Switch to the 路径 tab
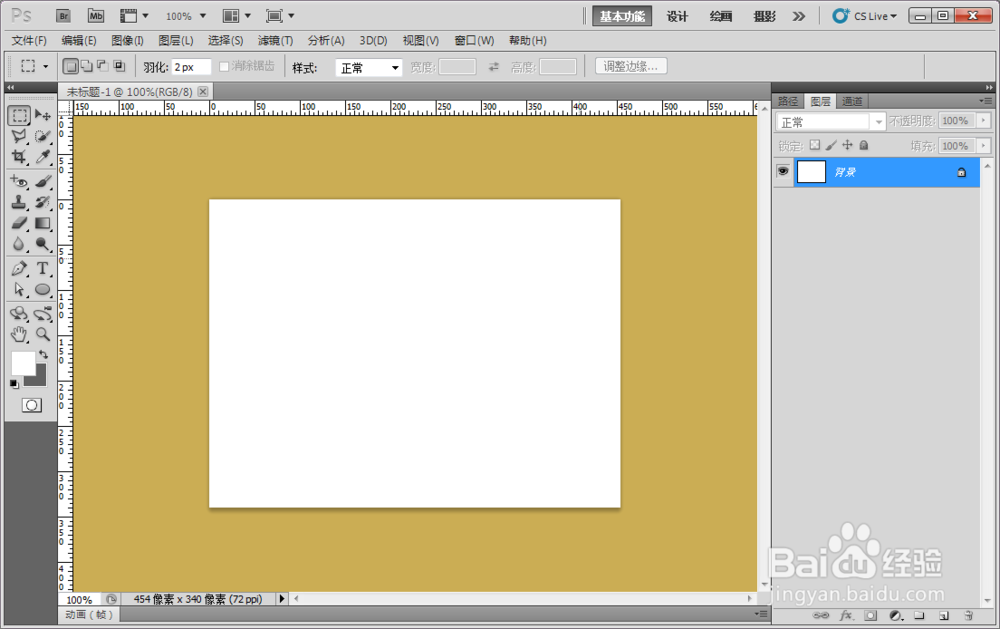 tap(788, 101)
